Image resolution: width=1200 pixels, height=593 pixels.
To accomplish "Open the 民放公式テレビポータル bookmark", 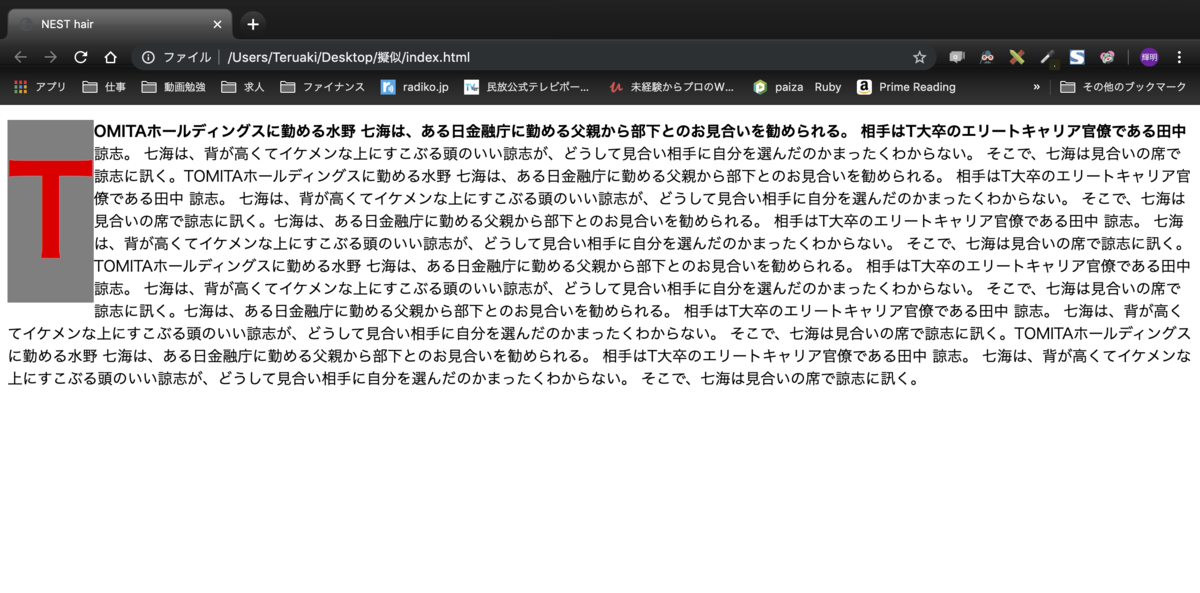I will click(526, 87).
